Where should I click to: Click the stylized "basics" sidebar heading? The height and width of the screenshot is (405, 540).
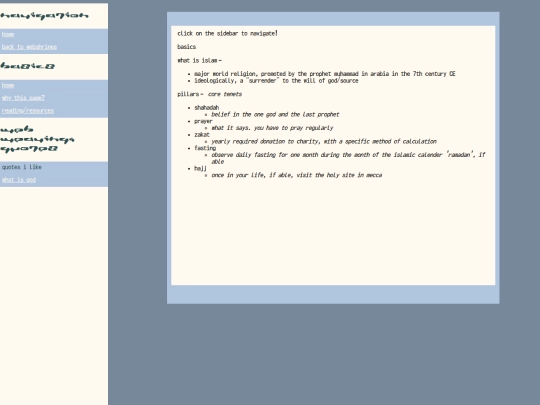click(27, 66)
